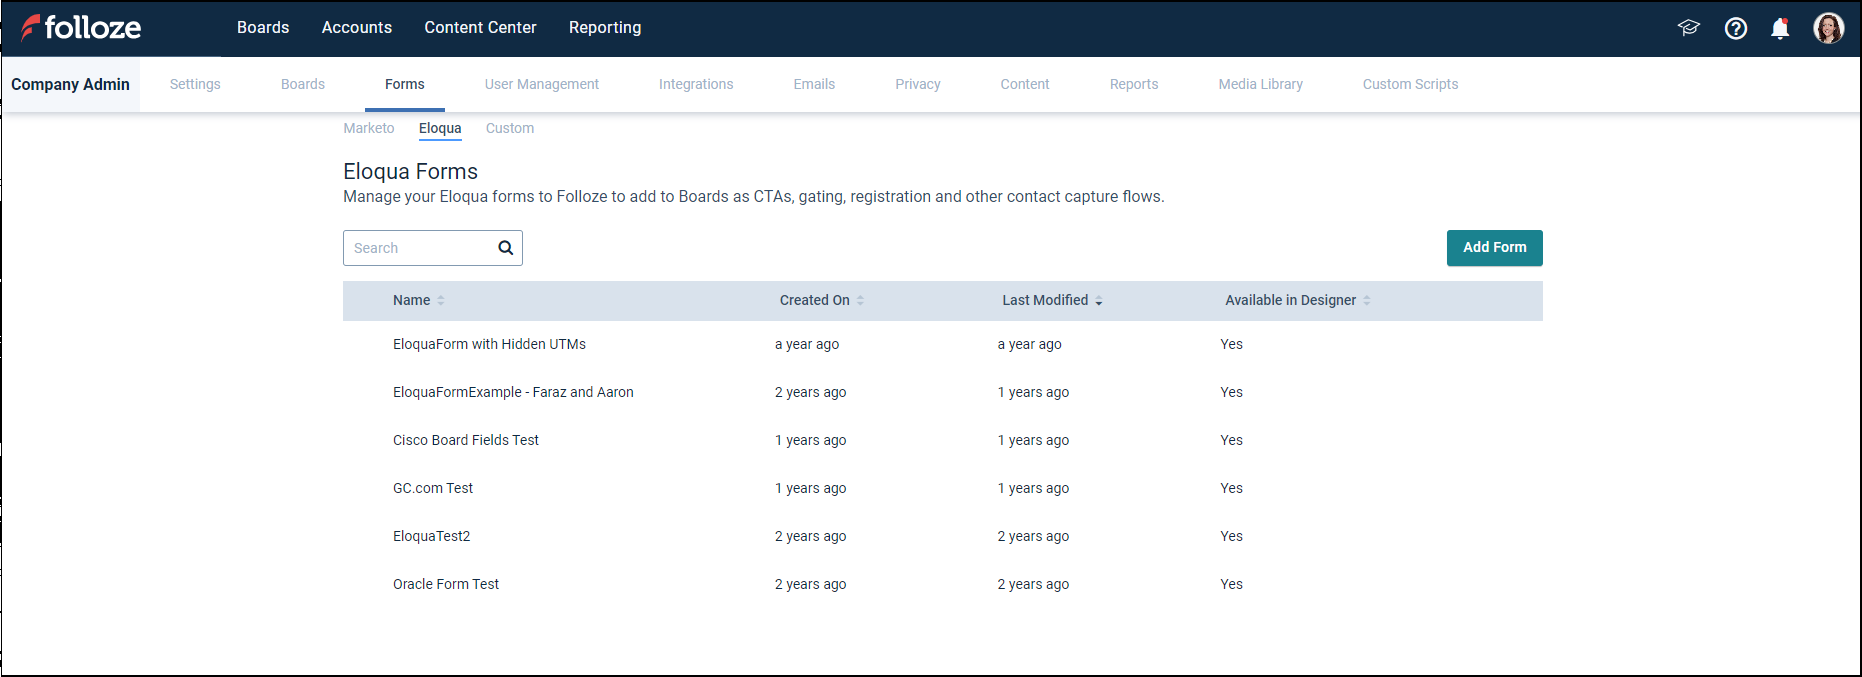Open the User Management tab
Screen dimensions: 1862x677
[x=542, y=84]
